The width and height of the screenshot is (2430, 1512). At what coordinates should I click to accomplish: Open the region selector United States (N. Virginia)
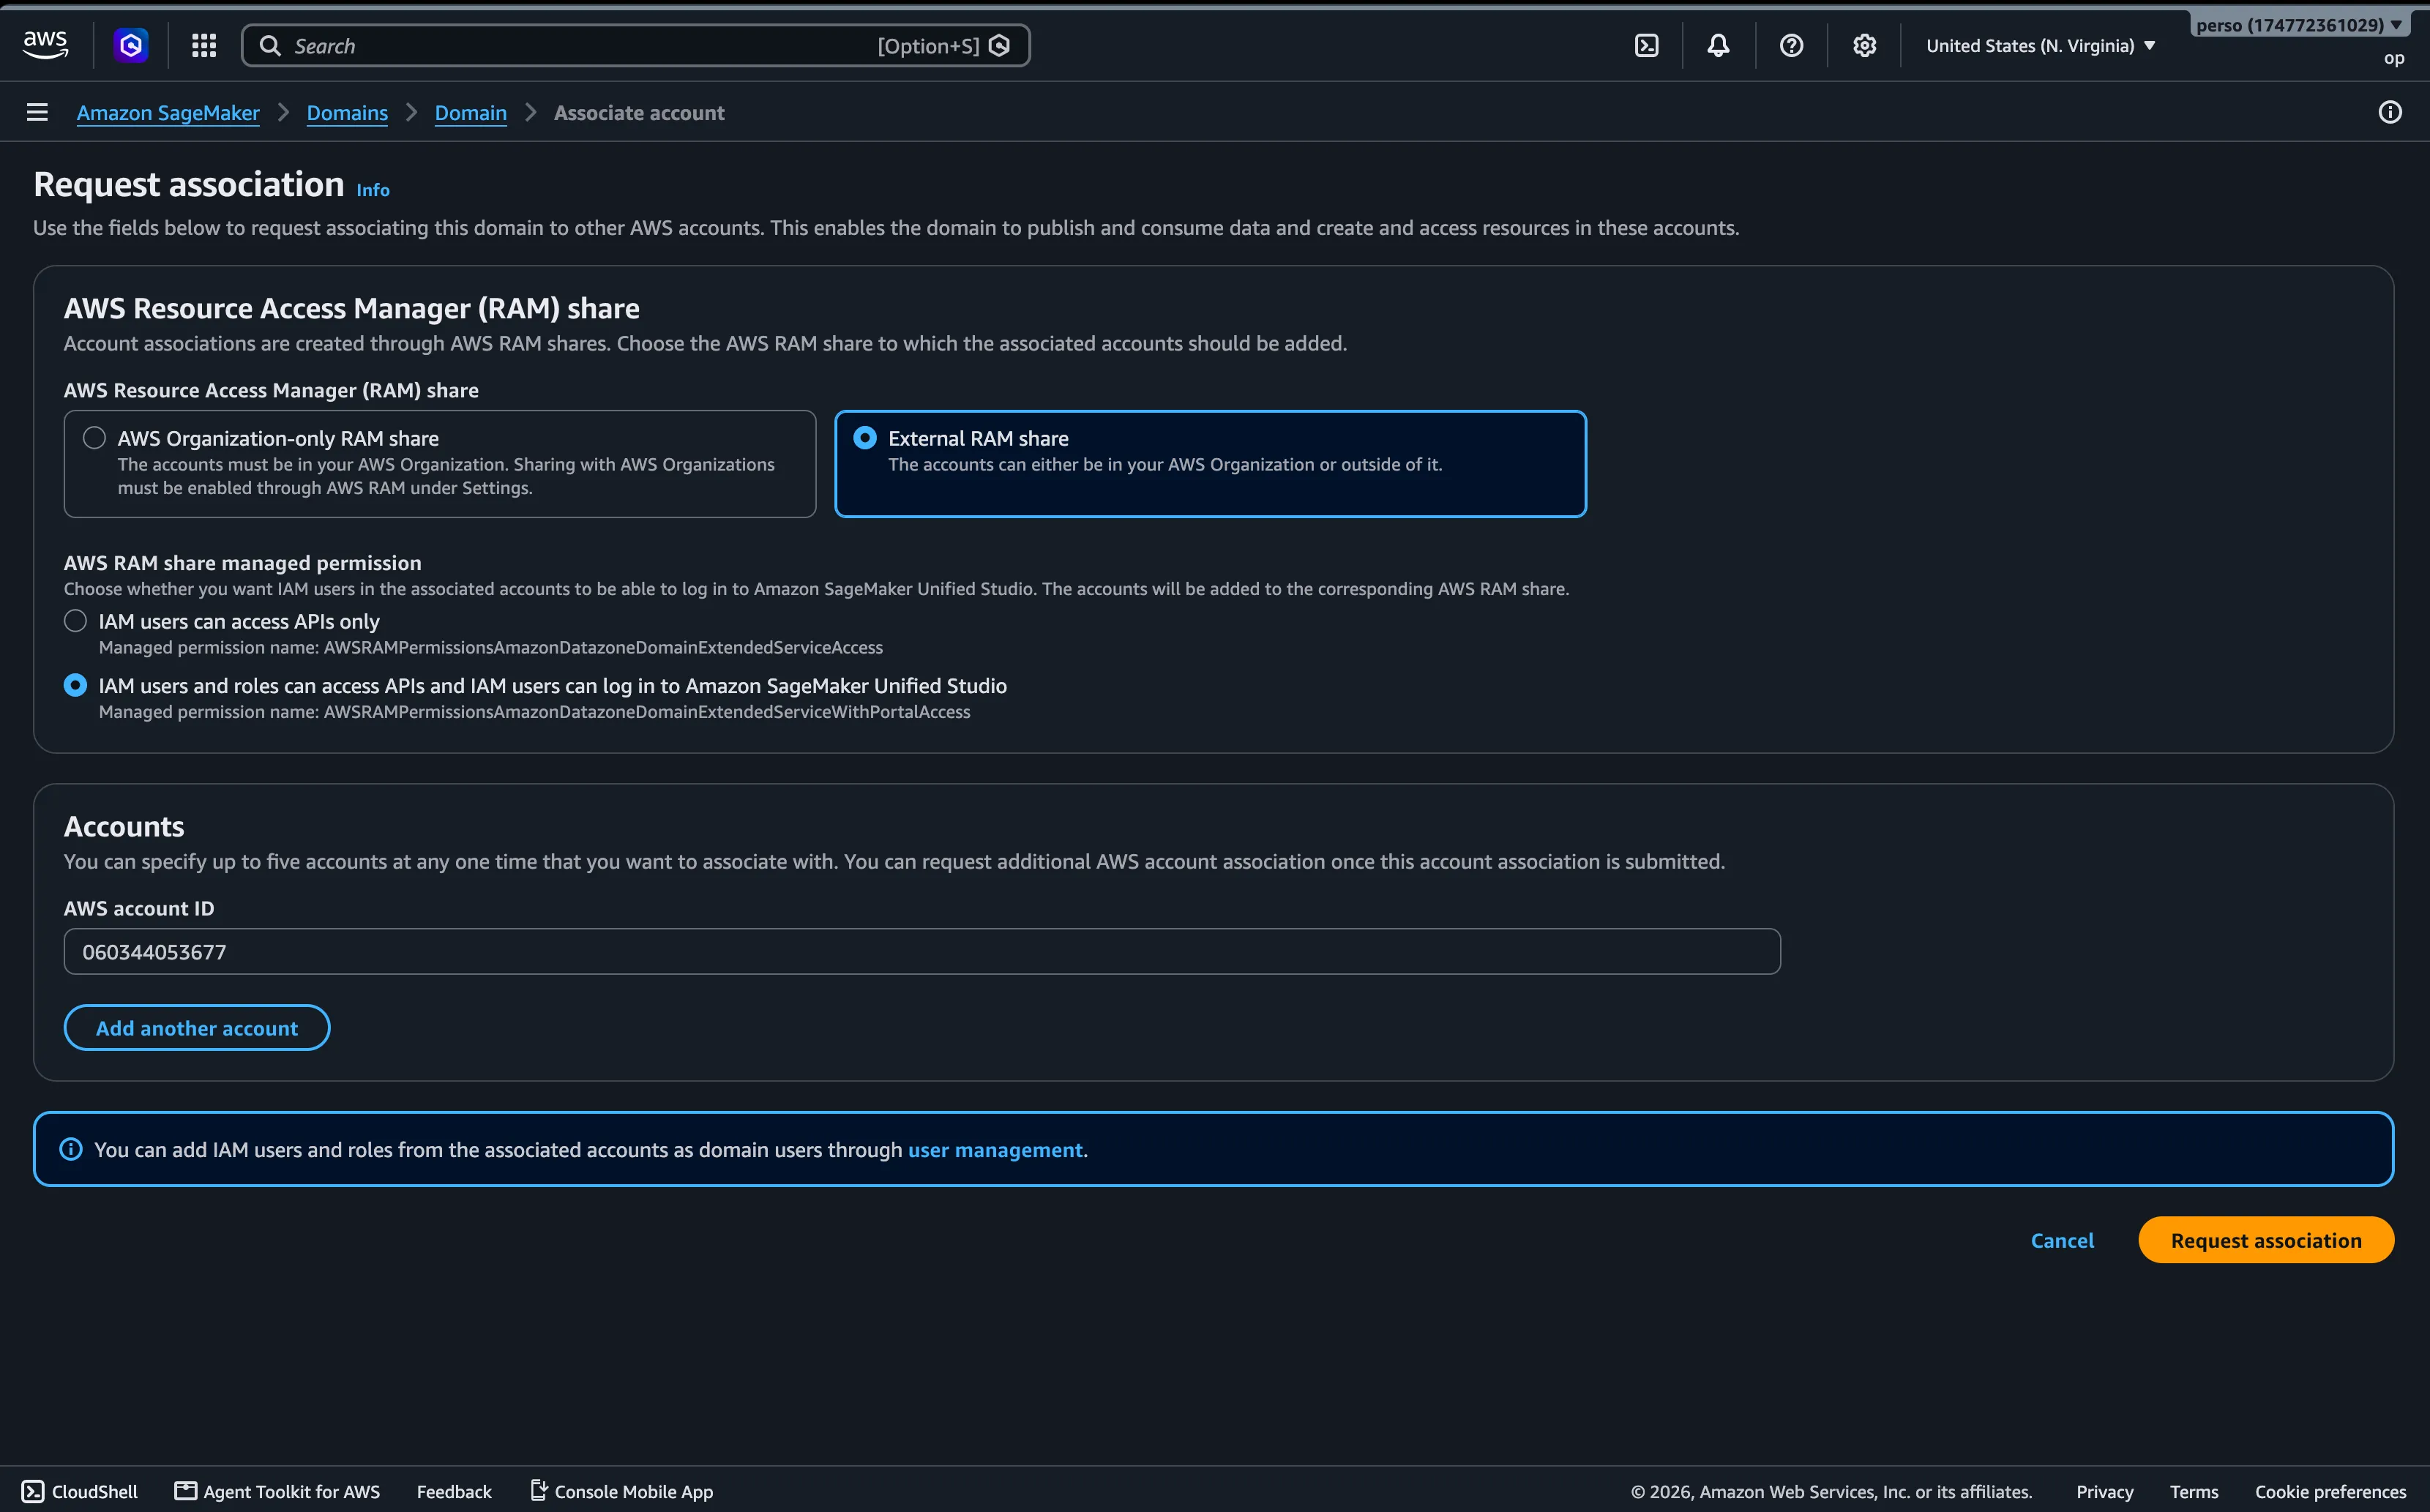(2040, 45)
